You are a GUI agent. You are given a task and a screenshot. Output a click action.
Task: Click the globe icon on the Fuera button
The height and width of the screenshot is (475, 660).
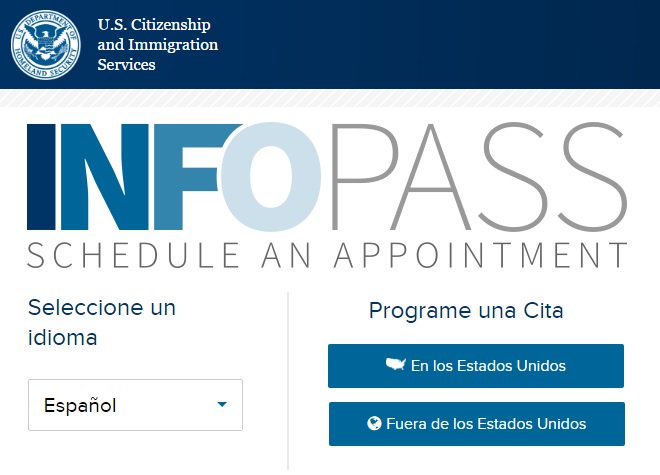point(374,423)
